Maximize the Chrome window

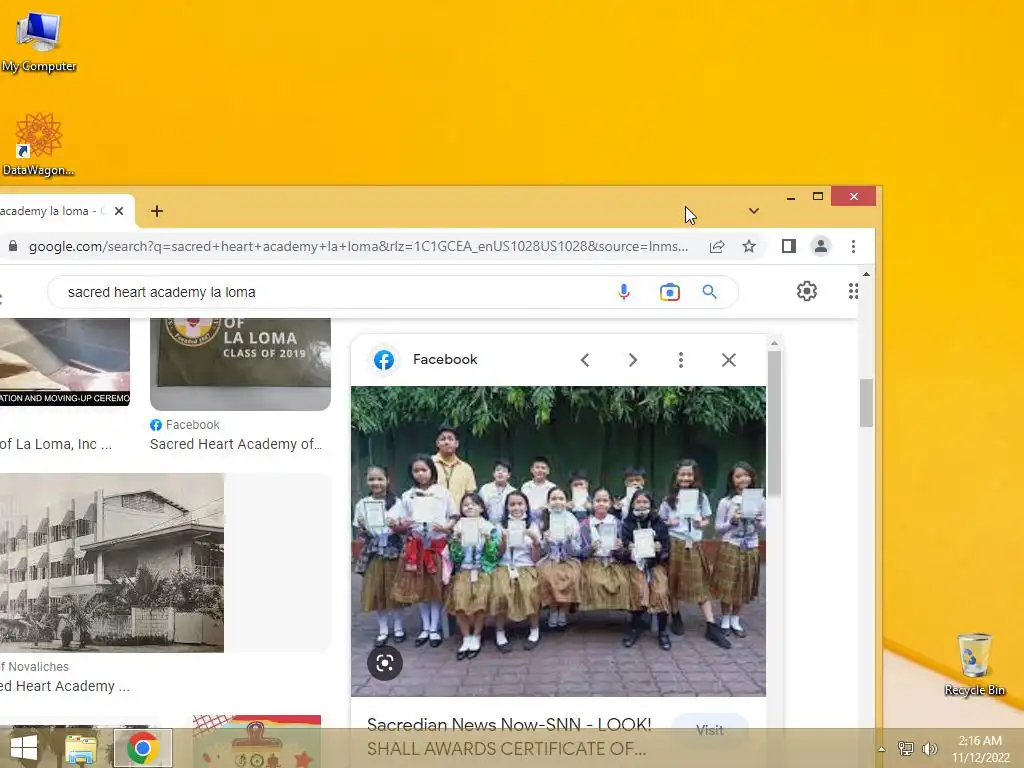[818, 197]
